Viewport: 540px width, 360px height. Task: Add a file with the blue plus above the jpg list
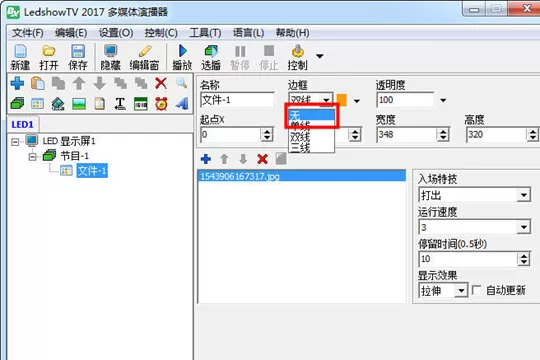click(x=206, y=159)
